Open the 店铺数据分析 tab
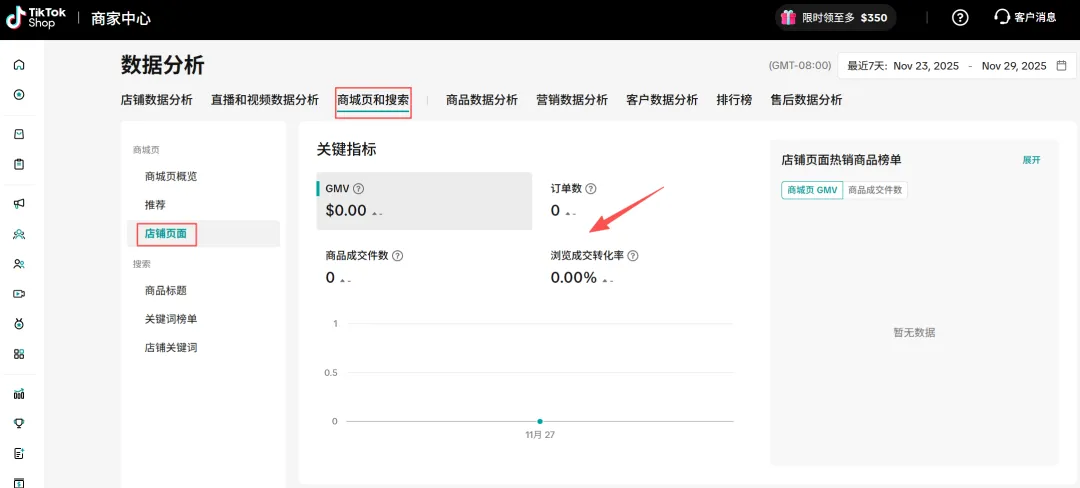Viewport: 1080px width, 488px height. pos(157,100)
